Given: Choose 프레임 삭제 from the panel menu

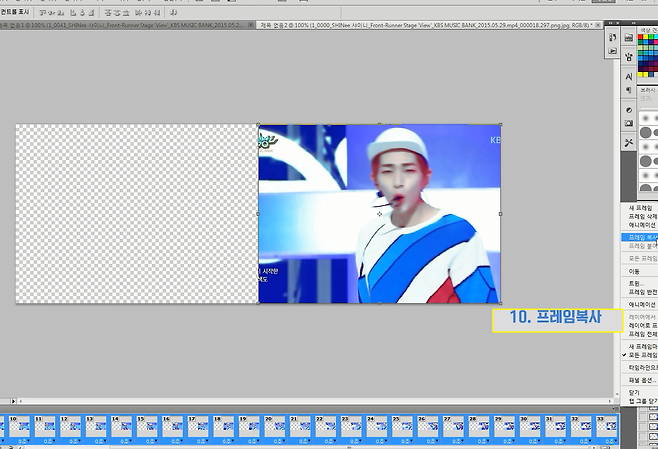Looking at the screenshot, I should 642,217.
